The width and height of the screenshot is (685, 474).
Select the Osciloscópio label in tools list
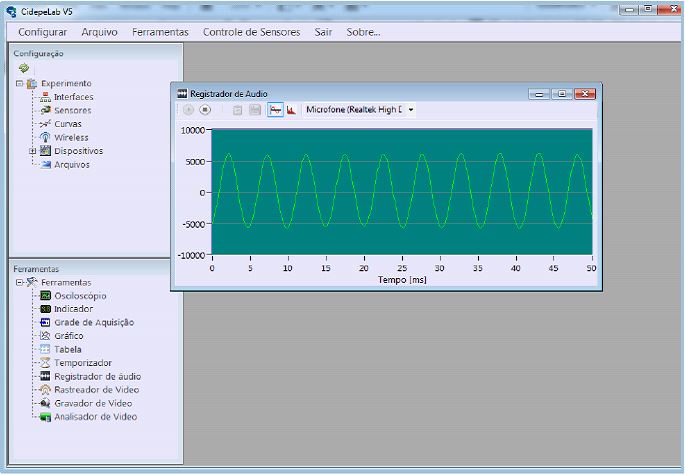[x=80, y=296]
